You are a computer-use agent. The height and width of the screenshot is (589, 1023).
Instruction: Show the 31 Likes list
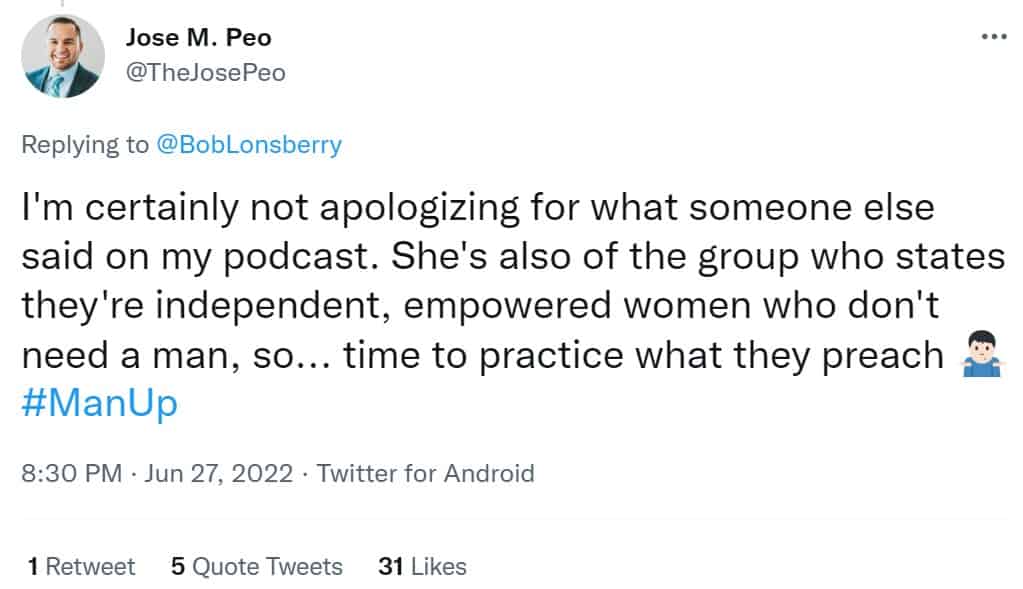422,567
